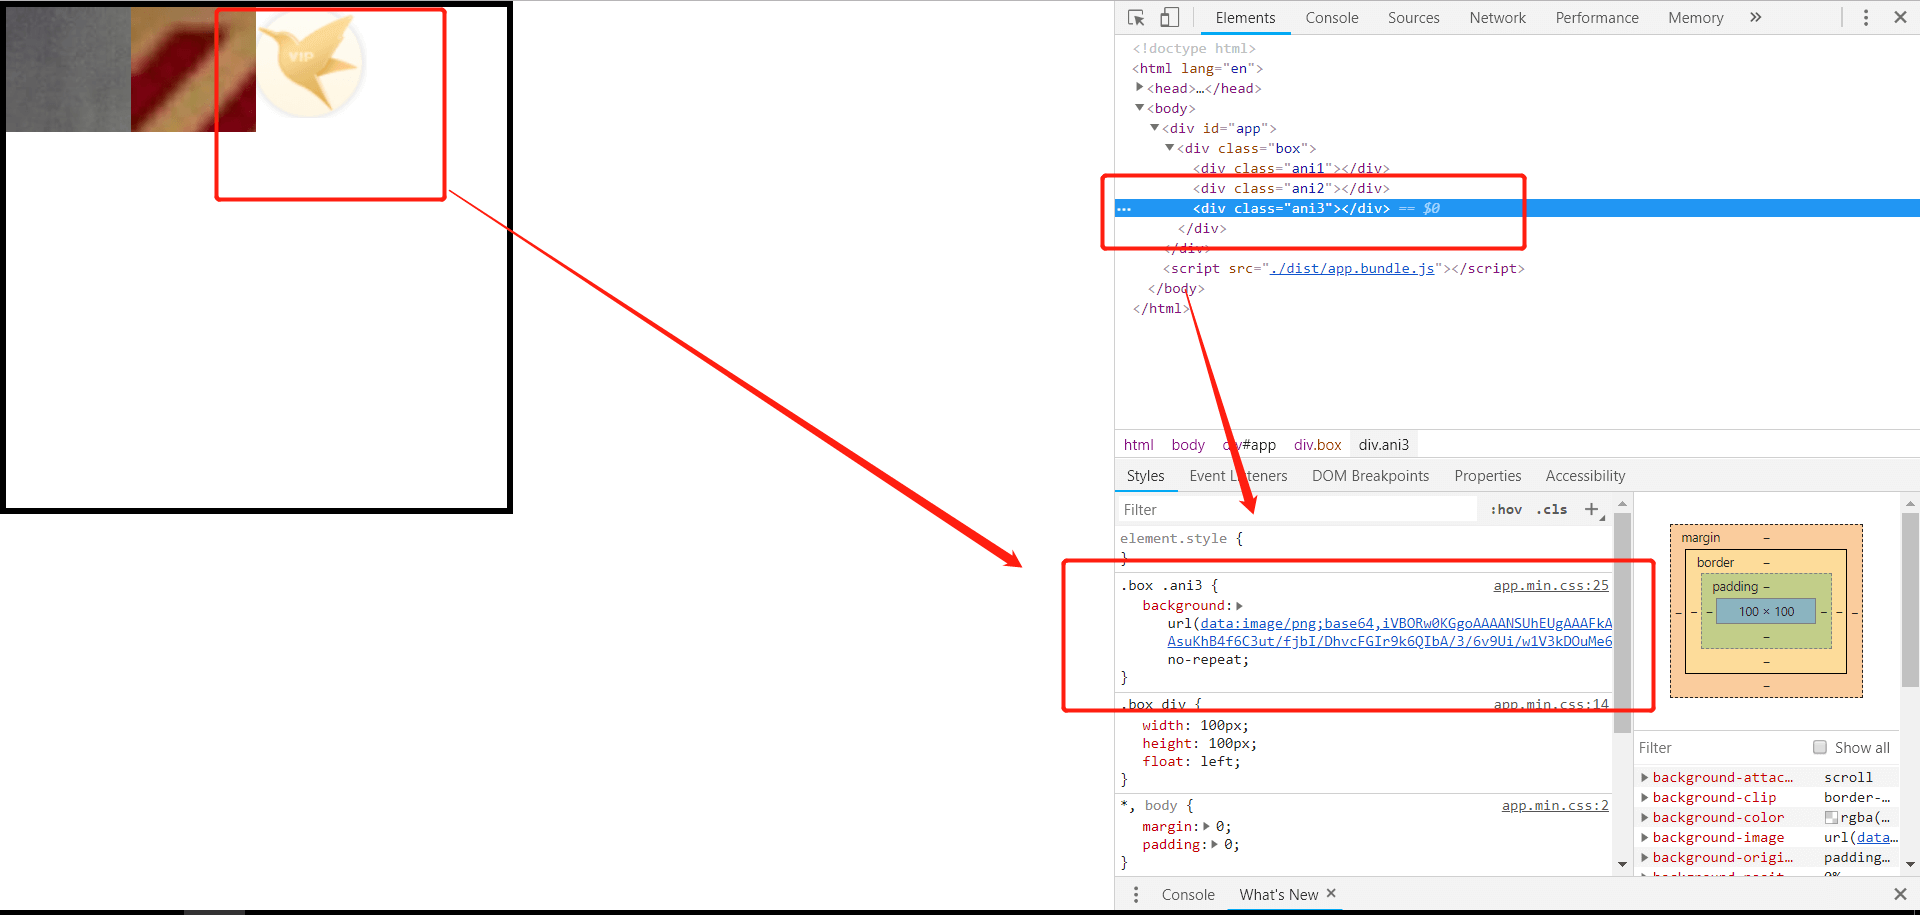Expand computed background-image property

click(x=1645, y=837)
